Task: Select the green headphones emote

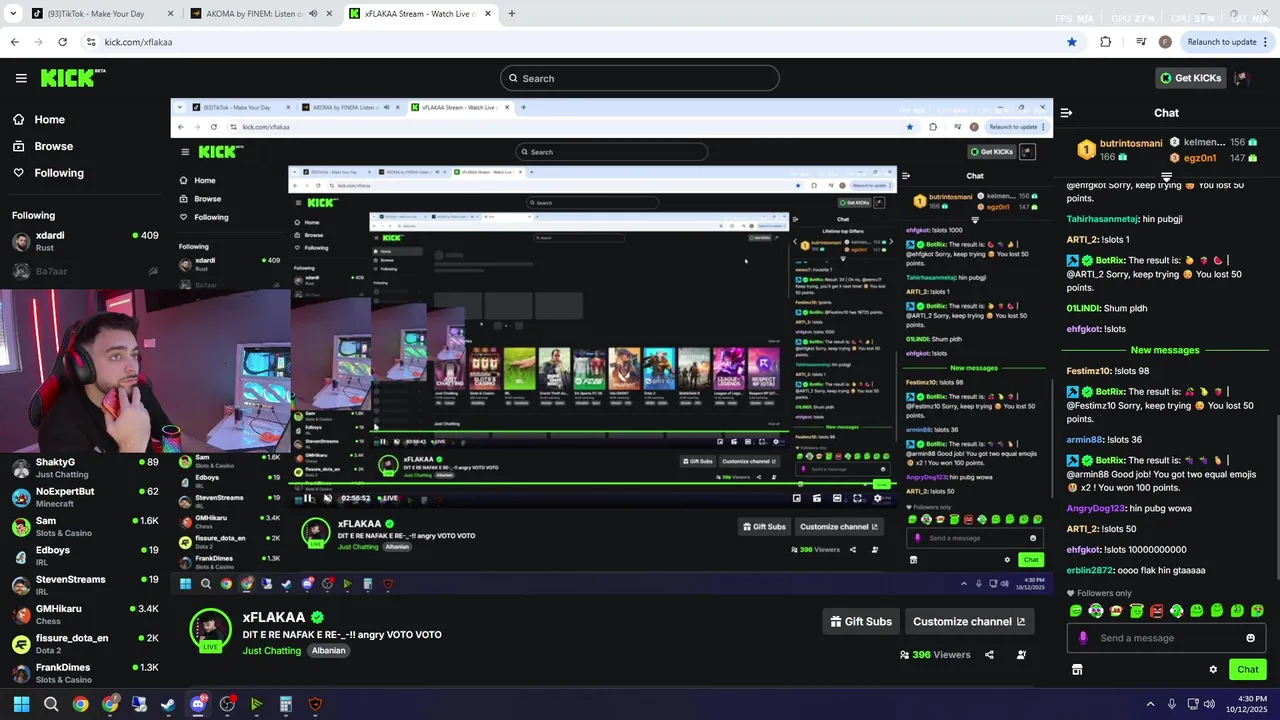Action: point(1177,611)
